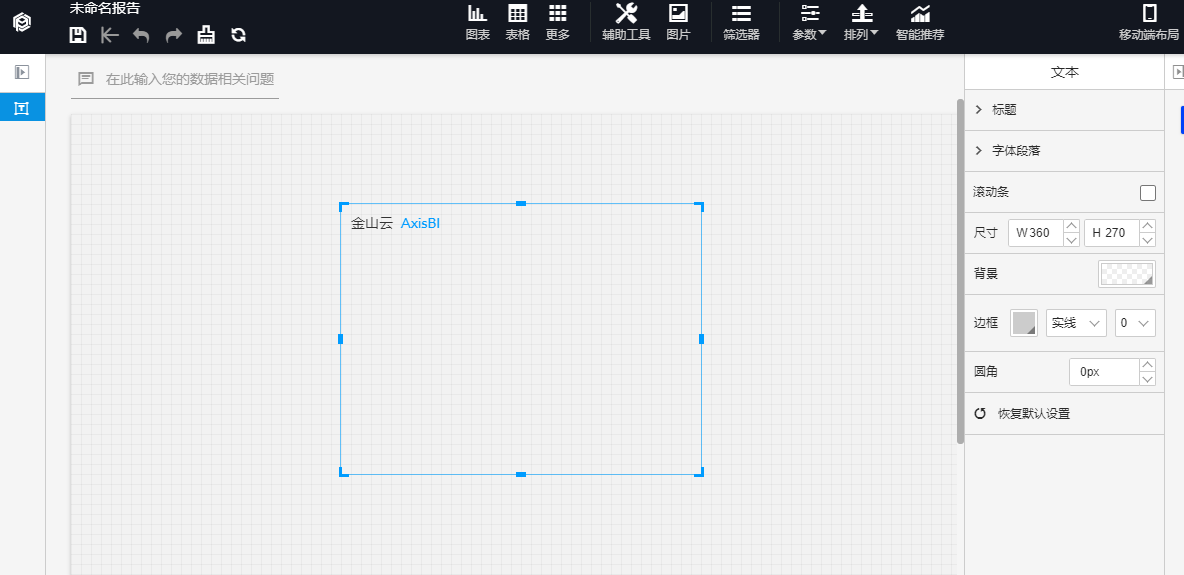Enable the 滚动条 scrollbar checkbox
This screenshot has width=1184, height=575.
pos(1148,193)
